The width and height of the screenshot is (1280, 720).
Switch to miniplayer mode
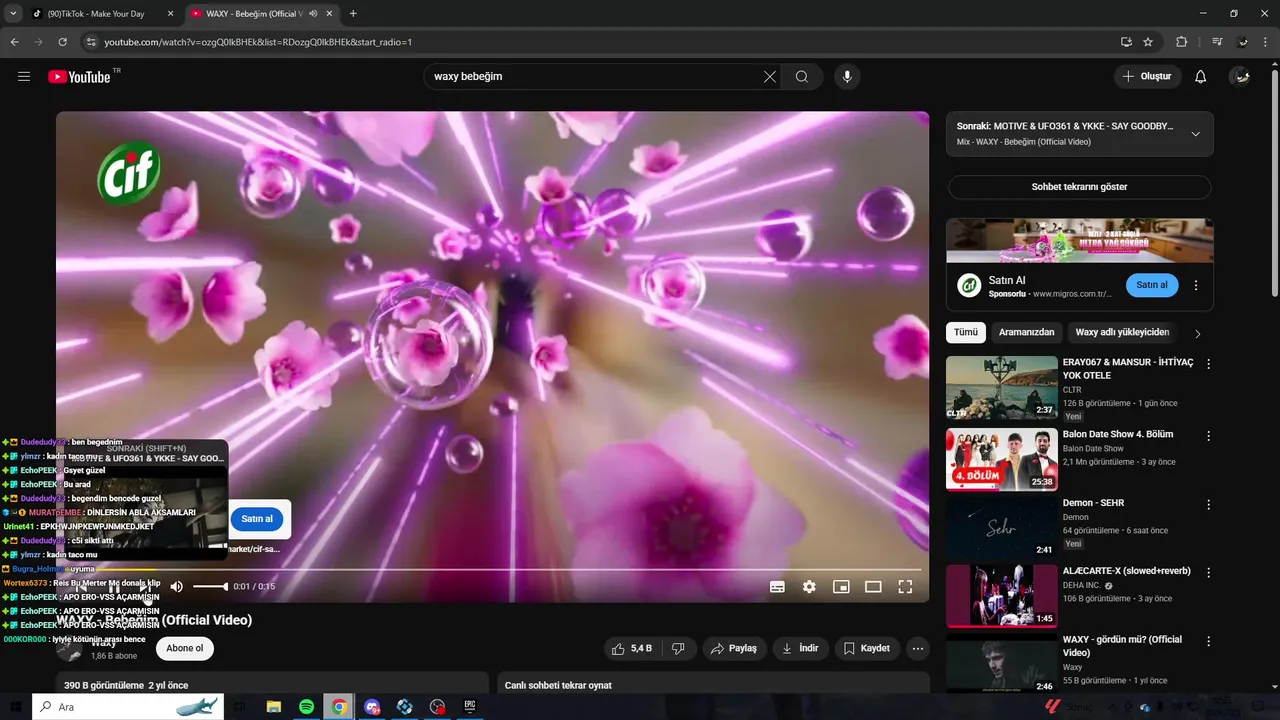click(x=841, y=587)
